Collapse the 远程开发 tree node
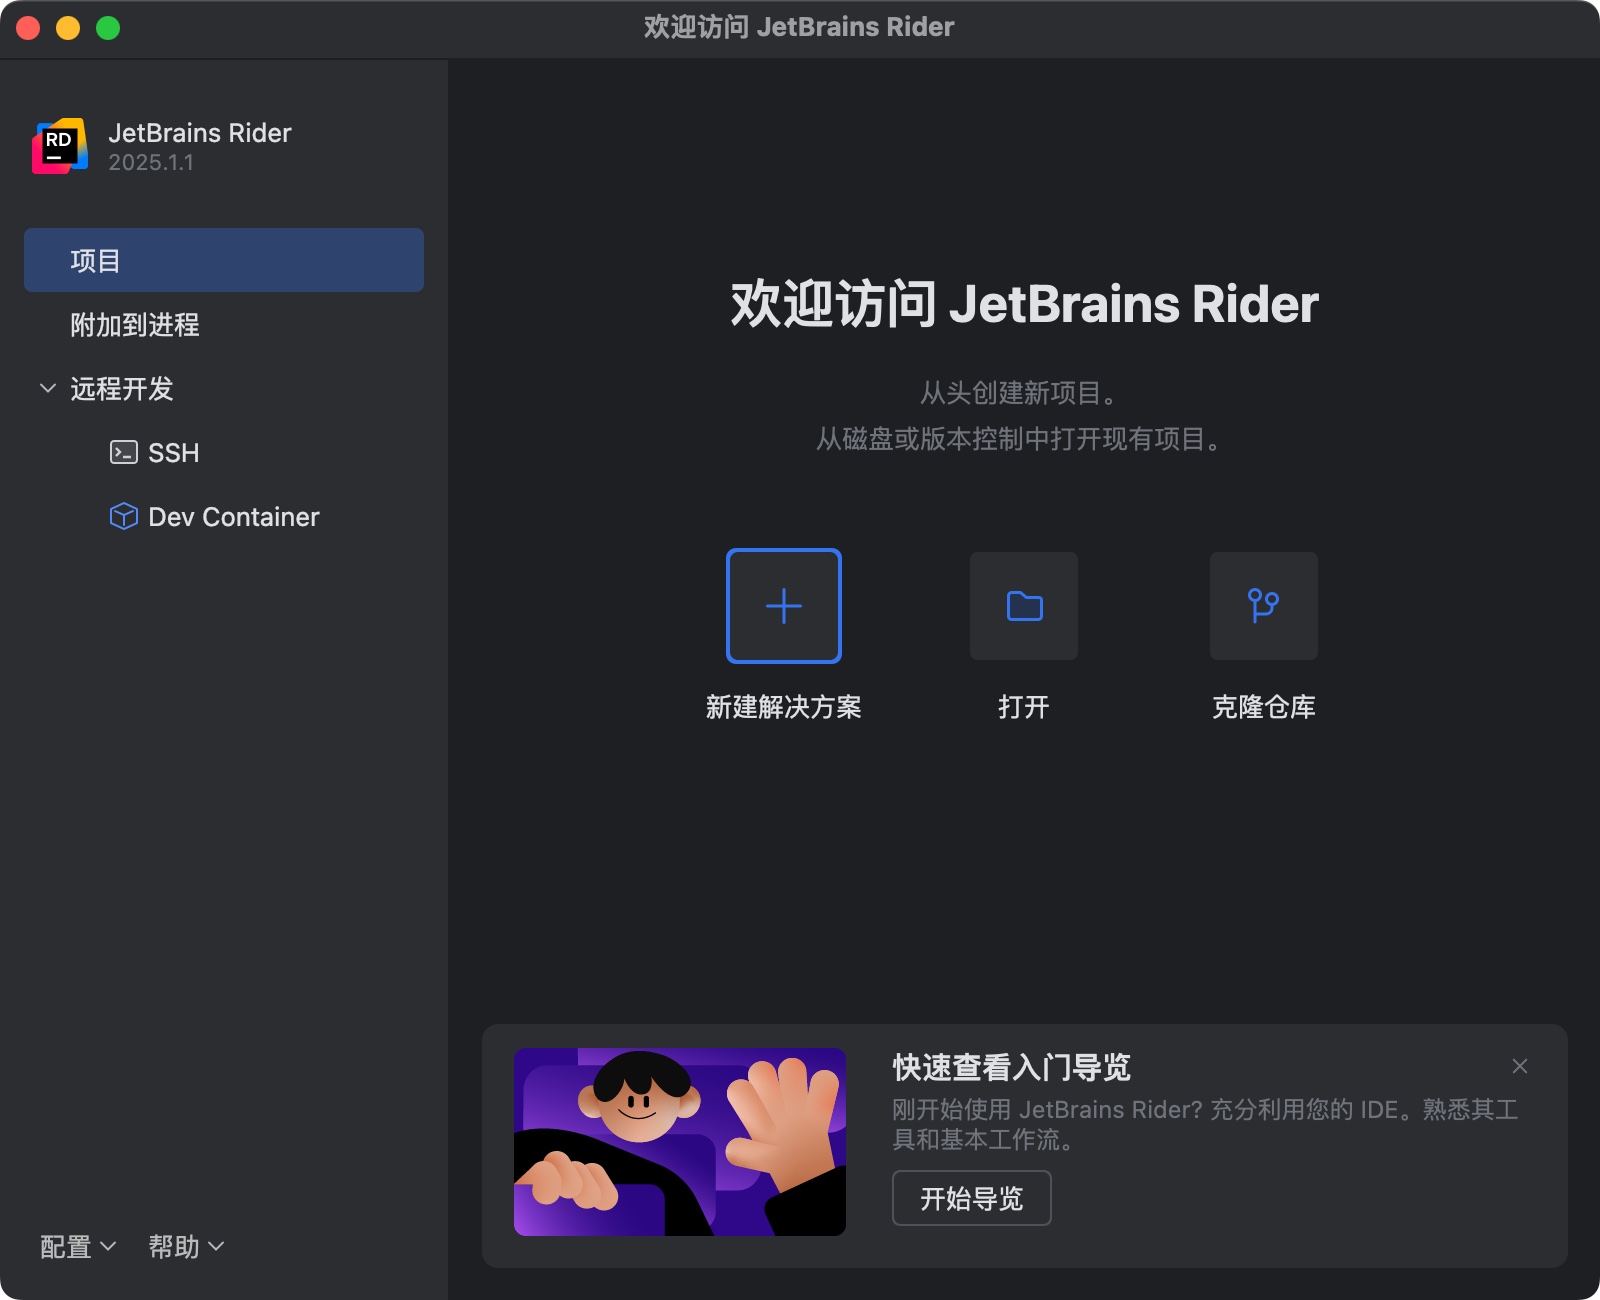 (x=47, y=388)
